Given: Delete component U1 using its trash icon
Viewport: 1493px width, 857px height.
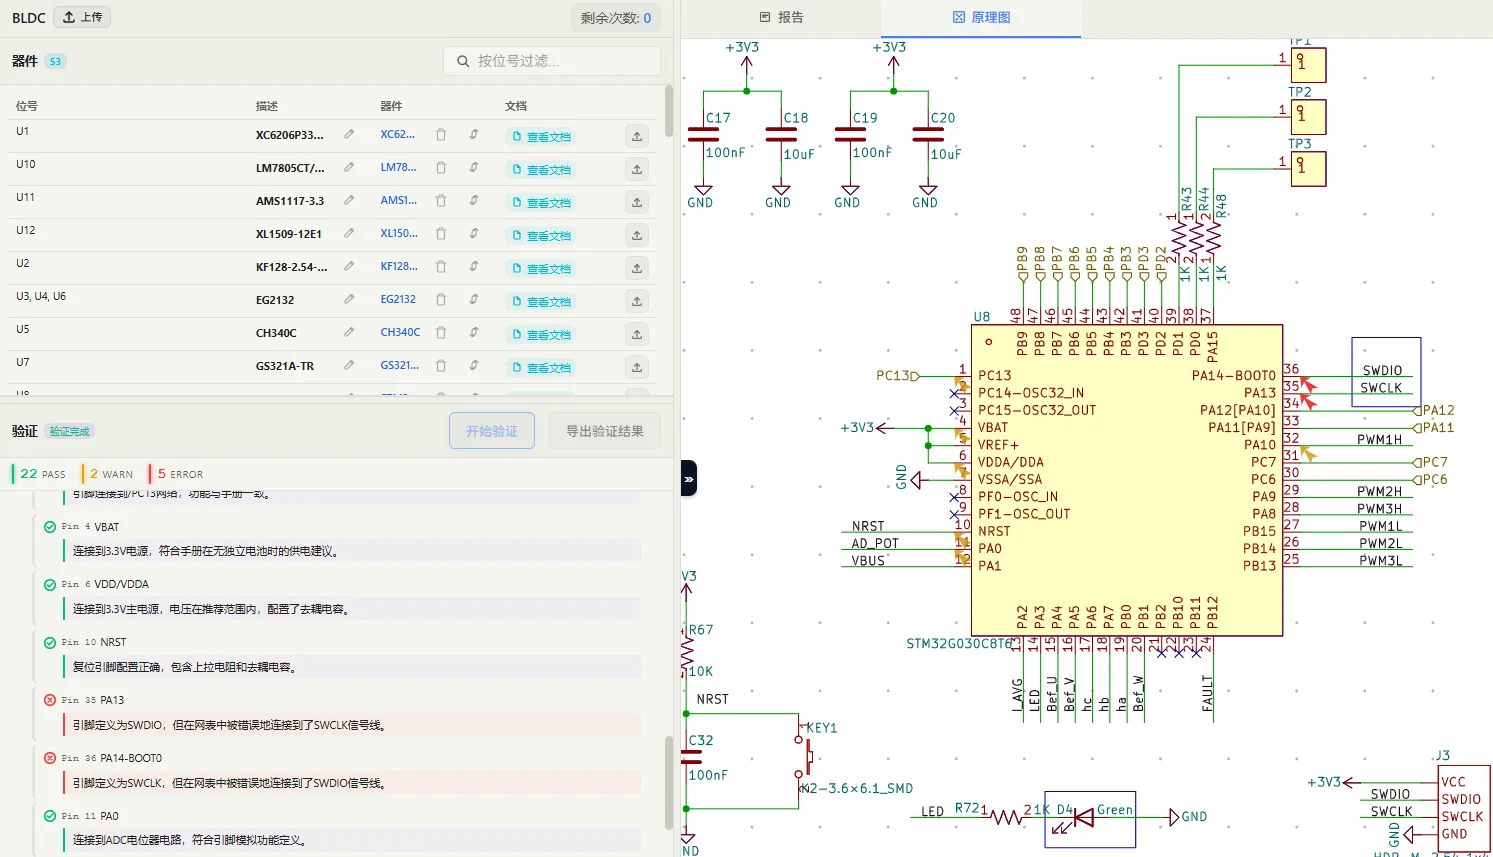Looking at the screenshot, I should (441, 135).
